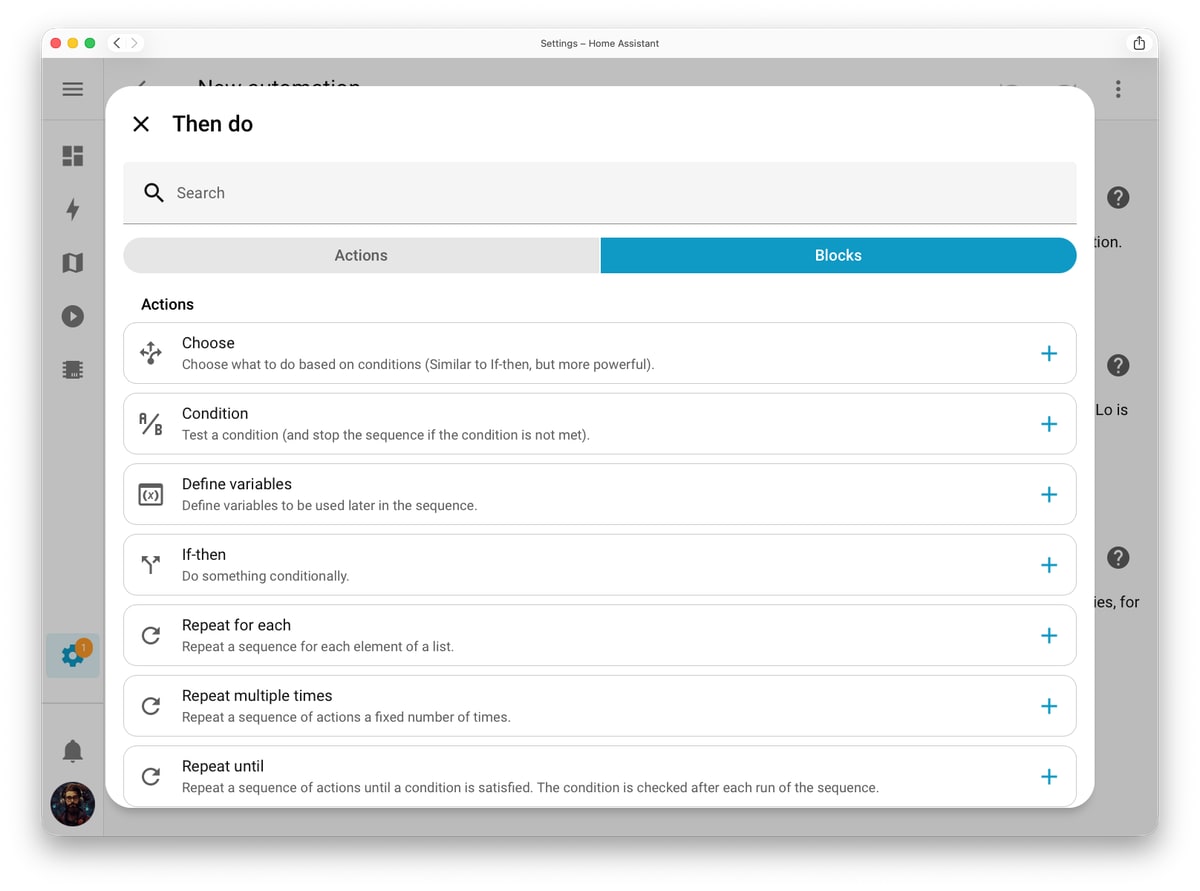Open Media play icon in sidebar

tap(73, 316)
